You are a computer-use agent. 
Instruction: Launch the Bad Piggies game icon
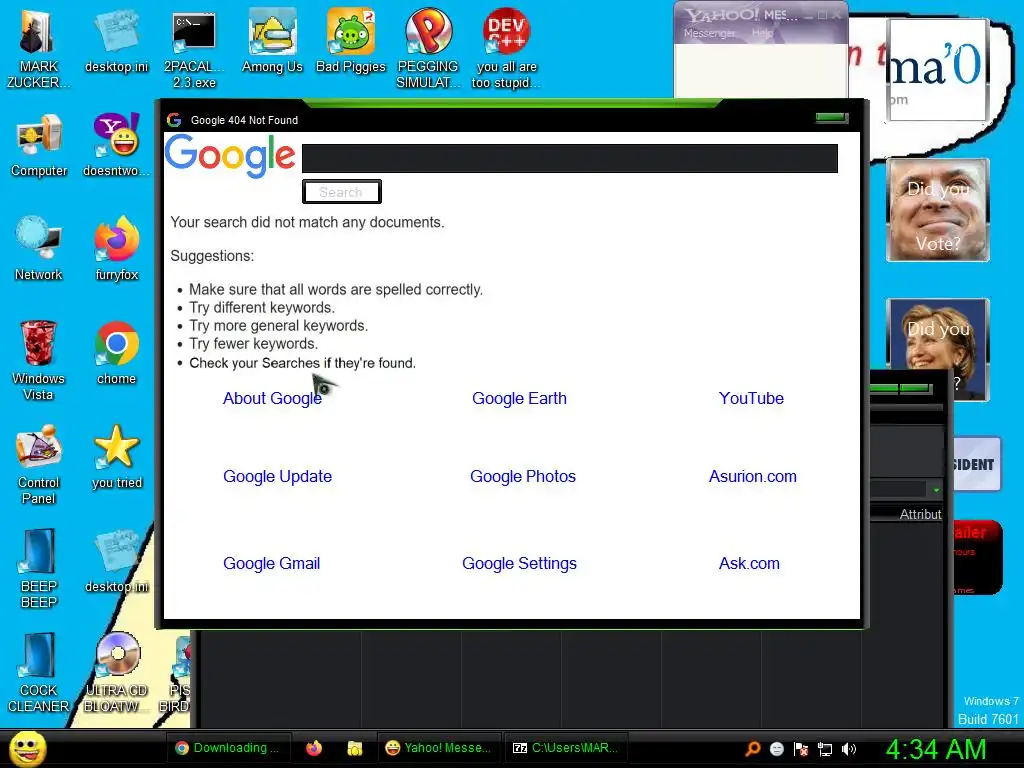[x=351, y=40]
